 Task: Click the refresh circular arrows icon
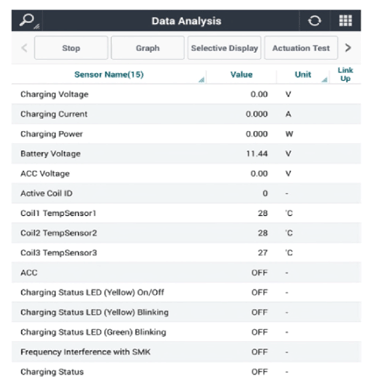(314, 21)
